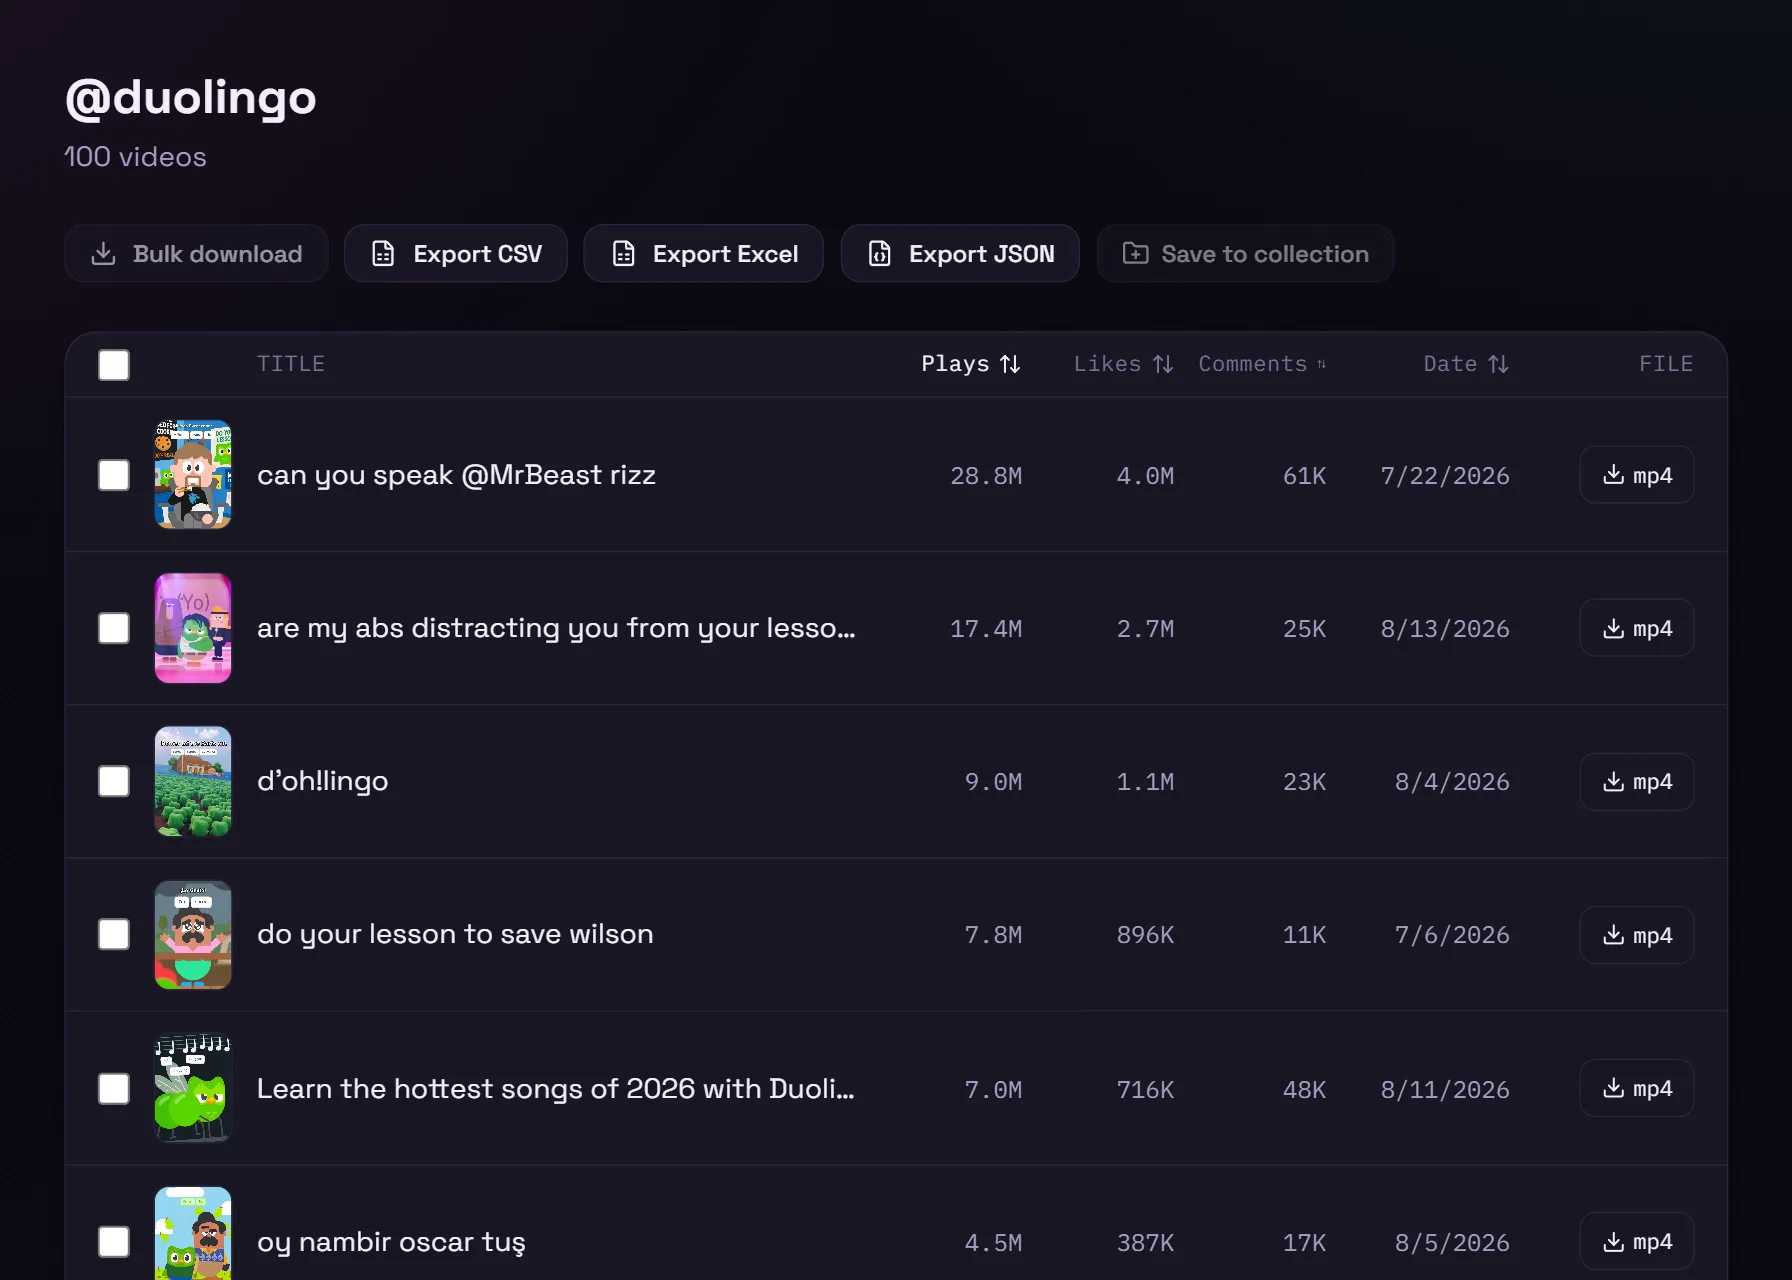Click the '896K' likes value

coord(1145,935)
